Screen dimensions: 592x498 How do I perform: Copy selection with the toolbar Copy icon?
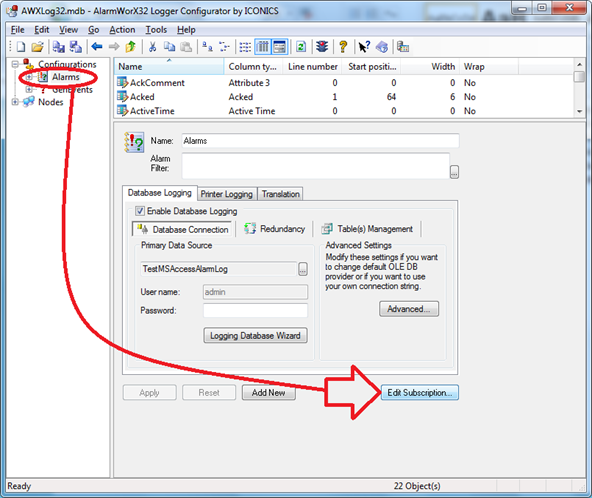pyautogui.click(x=169, y=47)
